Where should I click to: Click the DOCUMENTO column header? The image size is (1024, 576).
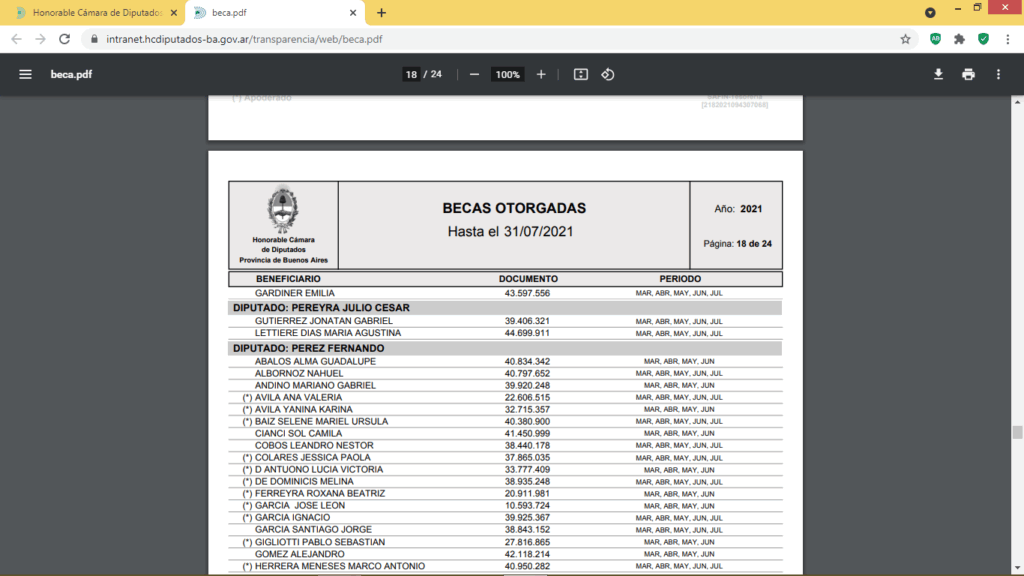click(x=528, y=279)
